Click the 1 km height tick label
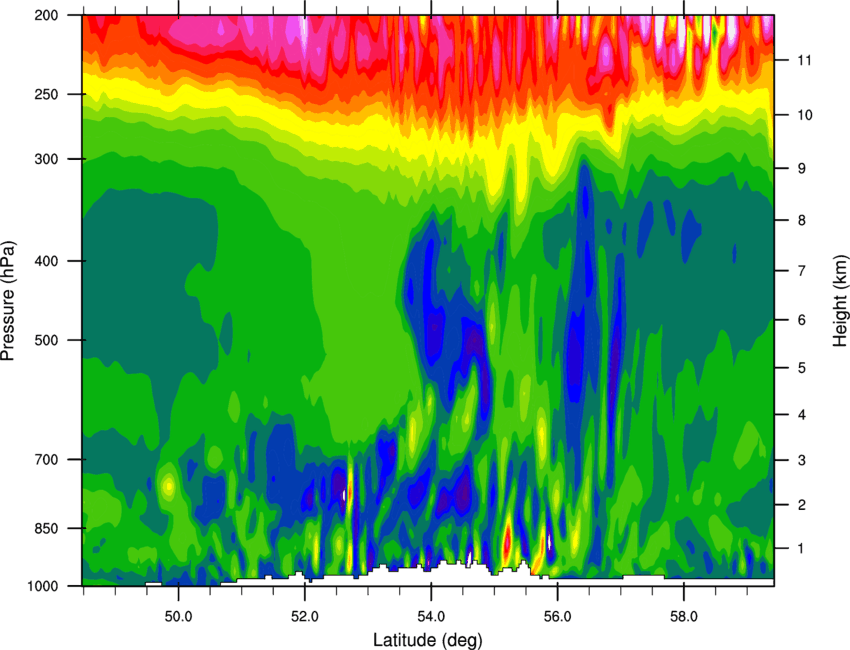The width and height of the screenshot is (850, 650). point(802,549)
